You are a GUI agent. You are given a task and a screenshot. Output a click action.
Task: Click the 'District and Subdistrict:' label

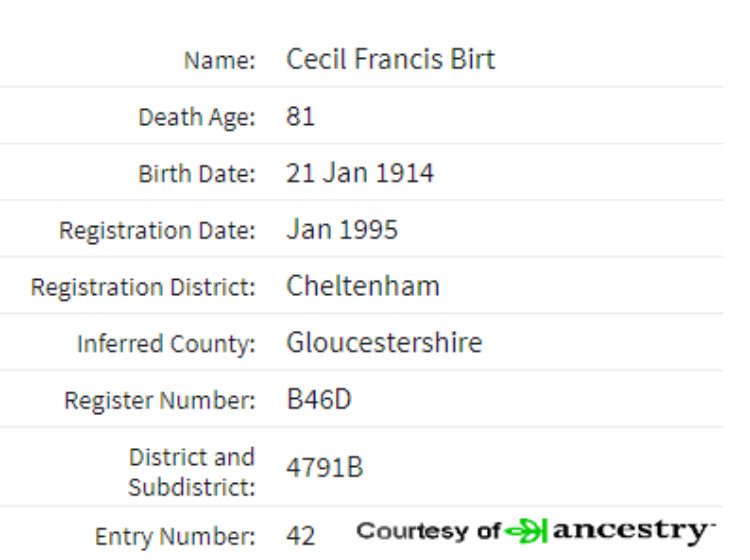(192, 472)
